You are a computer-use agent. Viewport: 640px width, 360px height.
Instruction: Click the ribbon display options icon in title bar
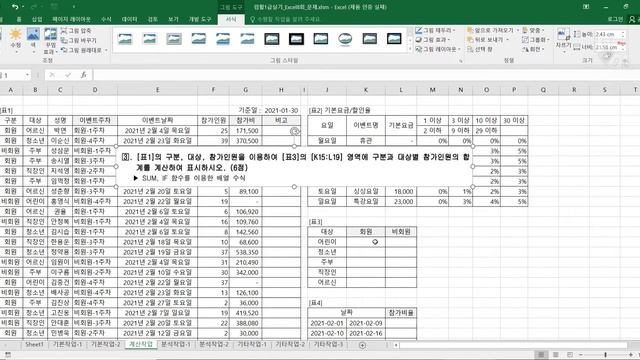coord(586,7)
